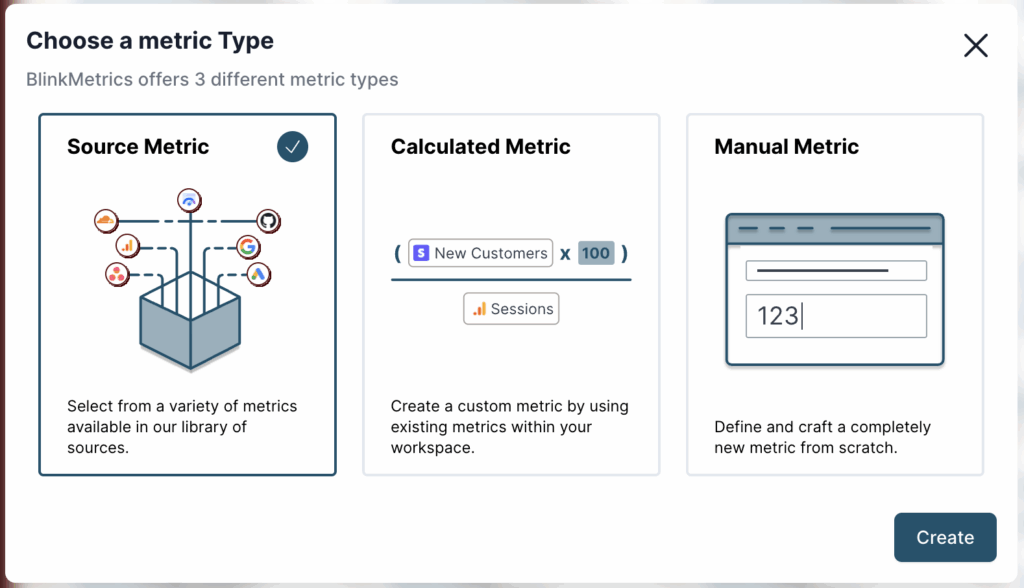Click the Google Ads icon
The height and width of the screenshot is (588, 1024).
[x=259, y=274]
